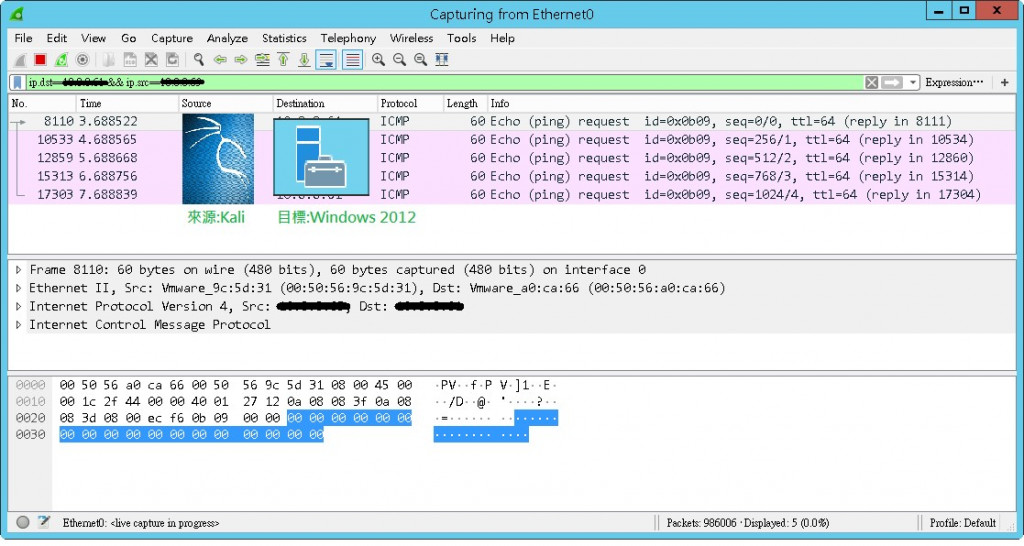Sort by the Protocol column header
The image size is (1024, 546).
(x=409, y=103)
